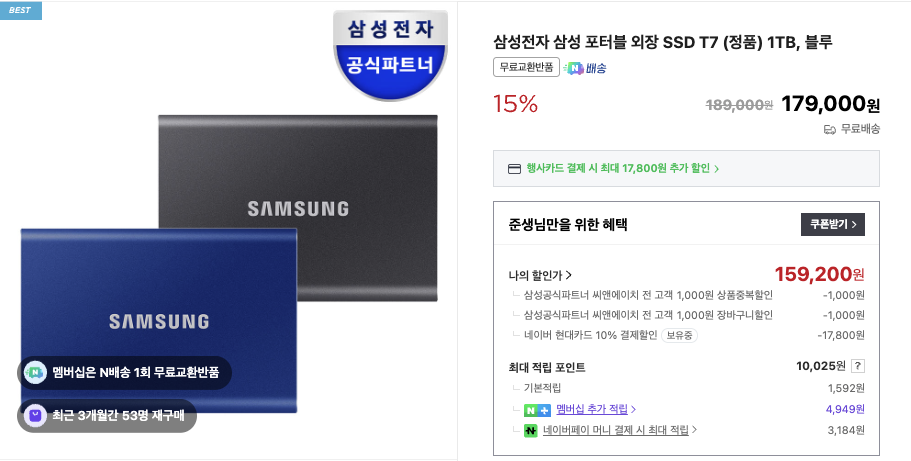This screenshot has height=461, width=911.
Task: Click the blue Samsung T7 SSD image
Action: pos(159,321)
